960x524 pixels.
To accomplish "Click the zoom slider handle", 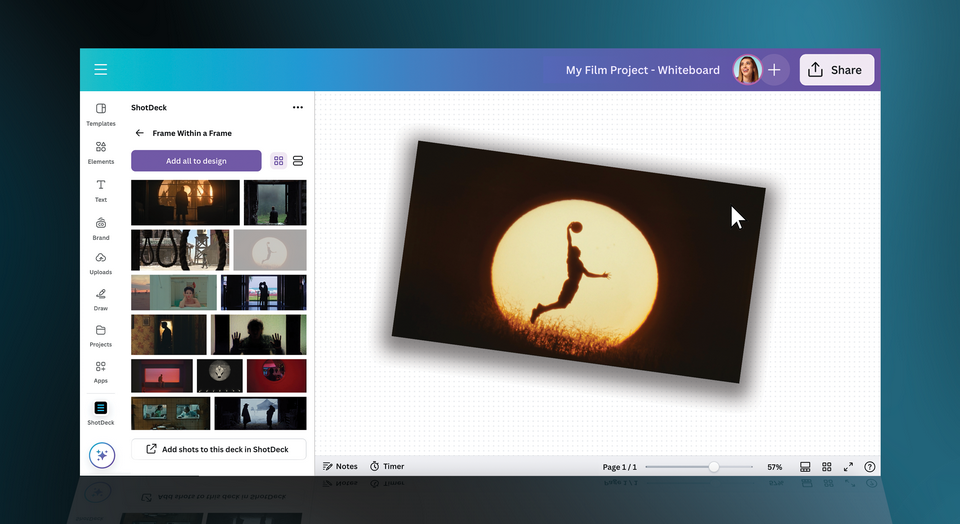I will tap(713, 467).
